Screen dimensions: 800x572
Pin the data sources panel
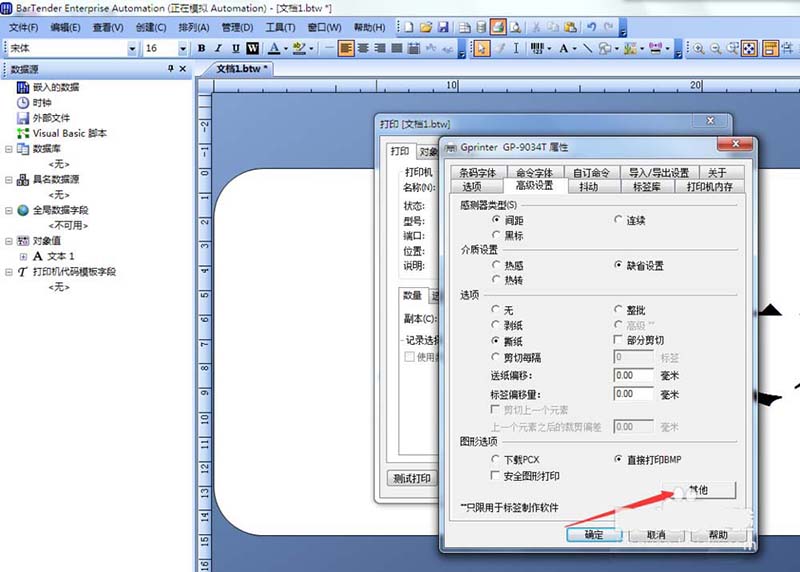[x=170, y=68]
